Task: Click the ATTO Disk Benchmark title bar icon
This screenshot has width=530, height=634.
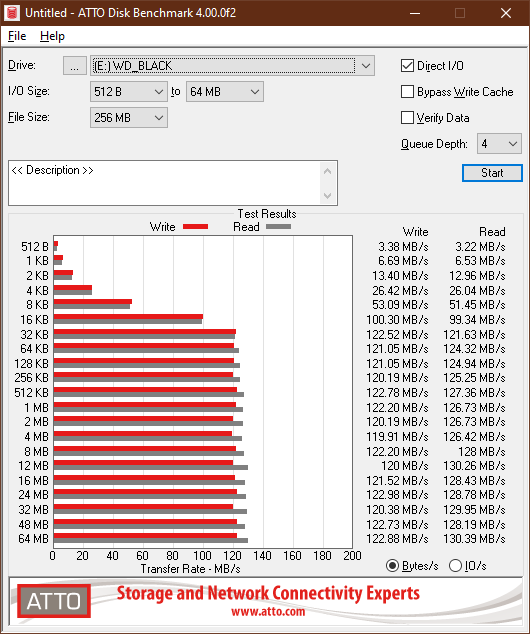Action: [12, 13]
